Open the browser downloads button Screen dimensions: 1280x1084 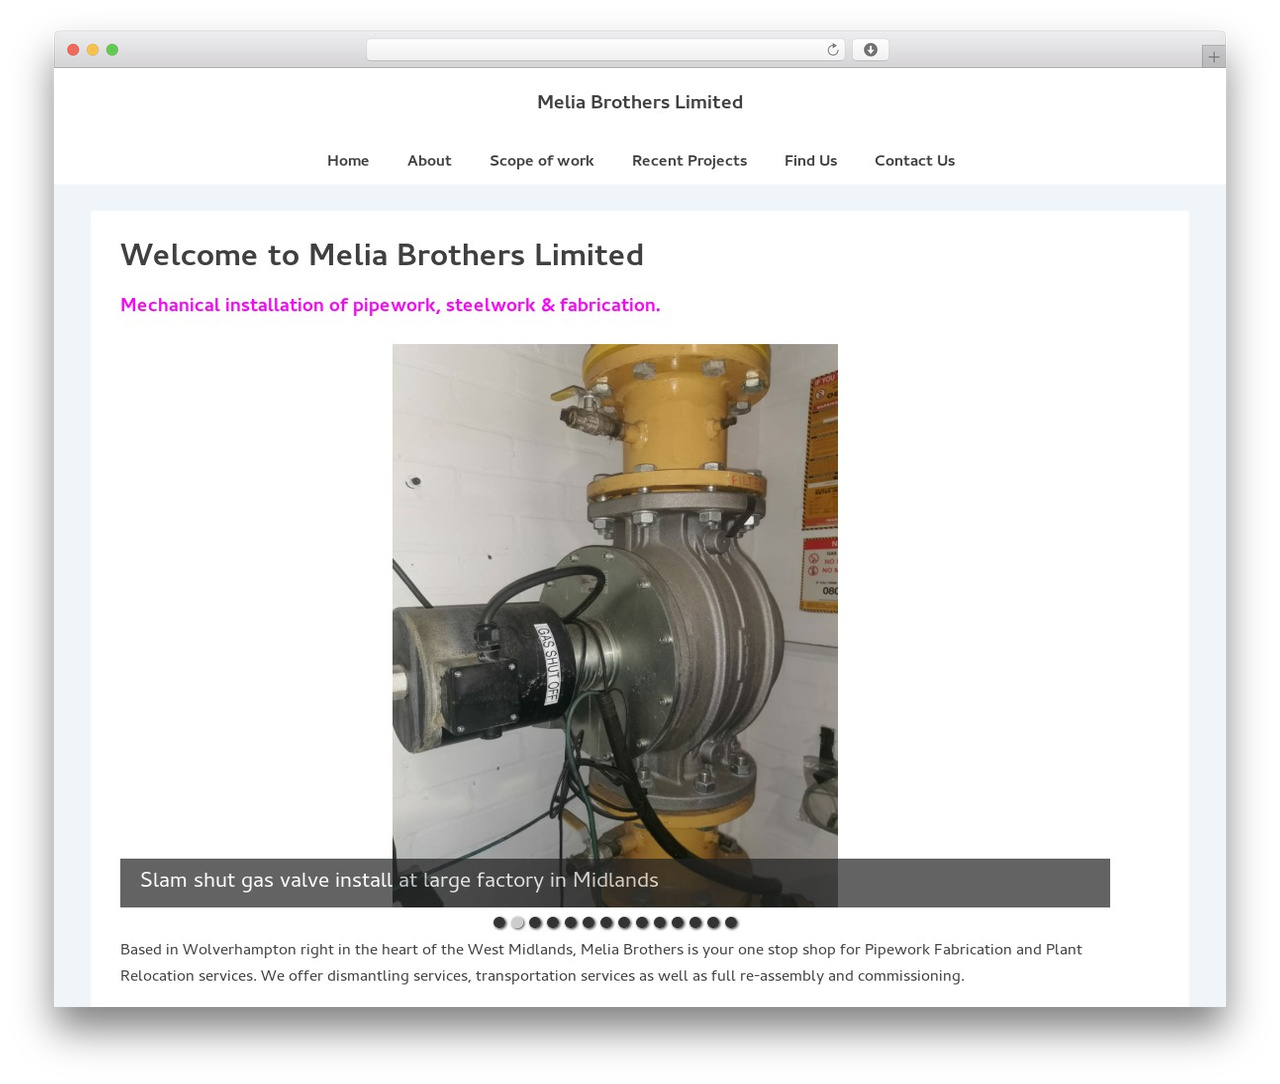[870, 50]
